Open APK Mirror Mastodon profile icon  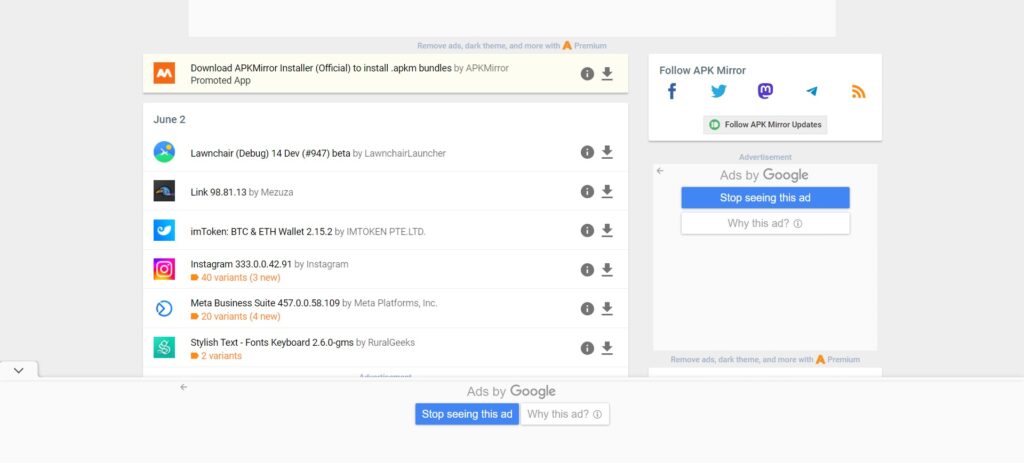[765, 91]
